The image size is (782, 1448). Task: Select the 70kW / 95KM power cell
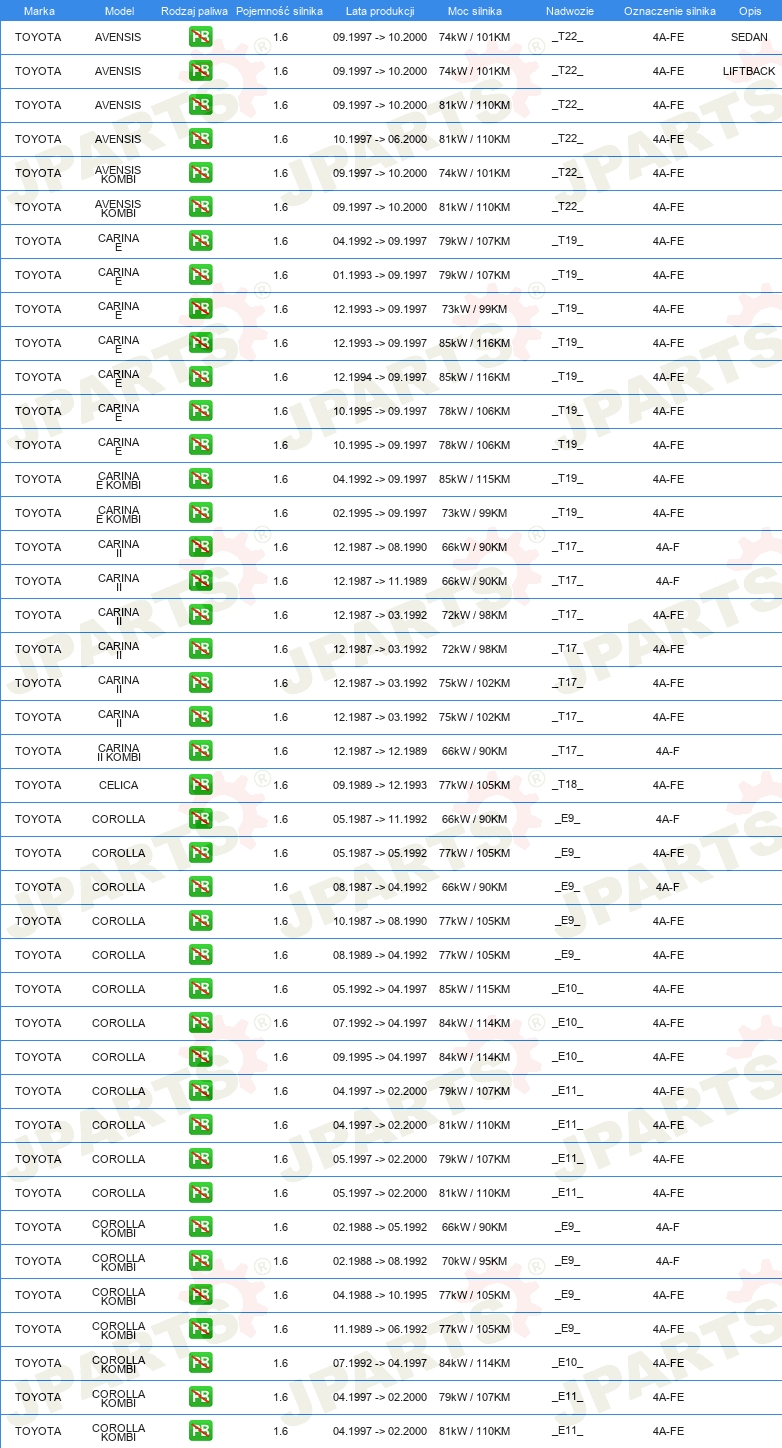474,1261
